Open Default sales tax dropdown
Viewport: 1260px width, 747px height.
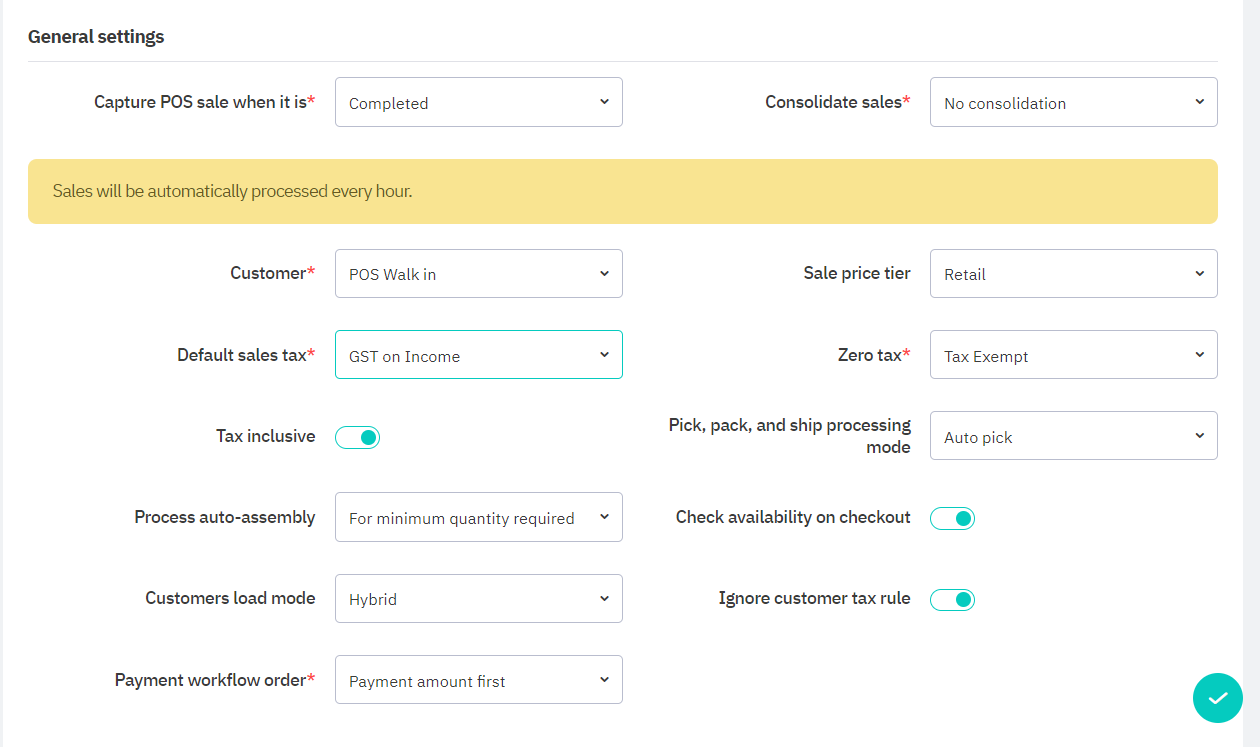click(478, 355)
